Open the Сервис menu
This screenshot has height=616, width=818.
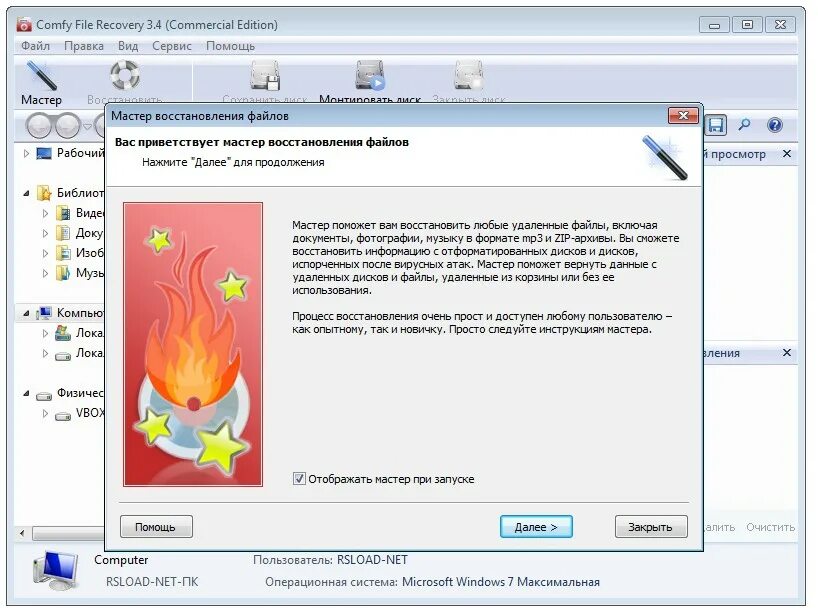click(x=172, y=46)
